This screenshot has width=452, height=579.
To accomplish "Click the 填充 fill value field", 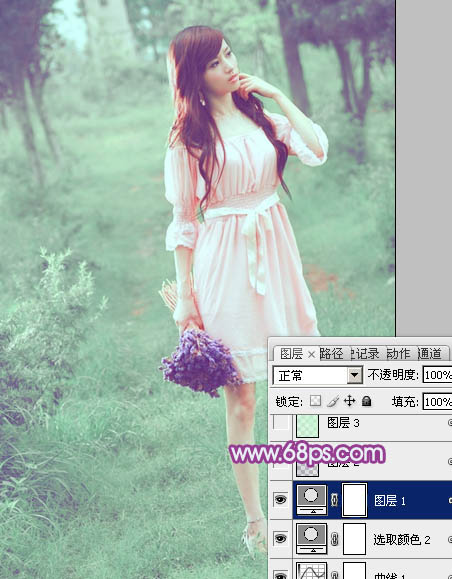I will point(437,401).
